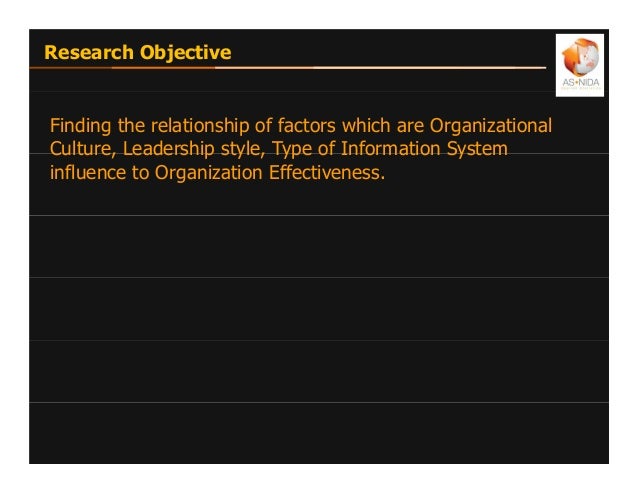
Task: Click the 'Research Objective' slide title
Action: (138, 52)
